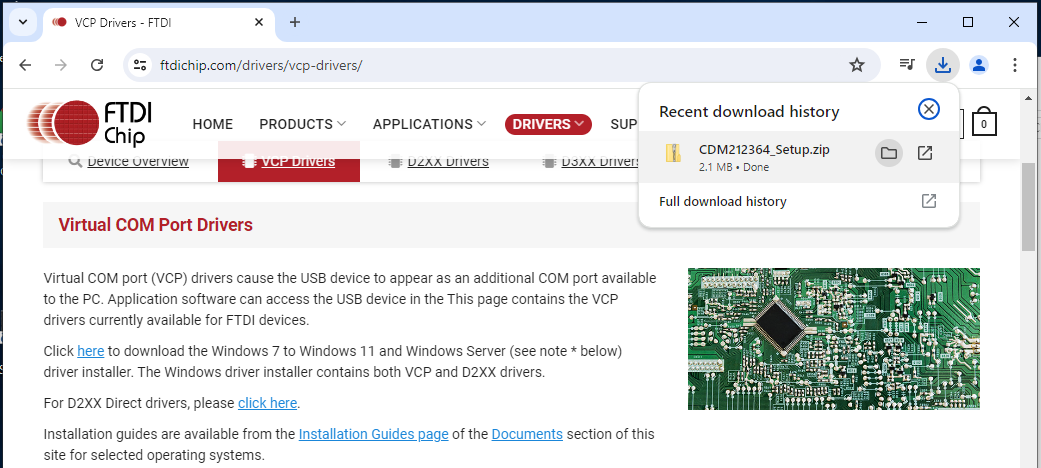Image resolution: width=1041 pixels, height=468 pixels.
Task: Expand the DRIVERS dropdown
Action: pyautogui.click(x=548, y=124)
